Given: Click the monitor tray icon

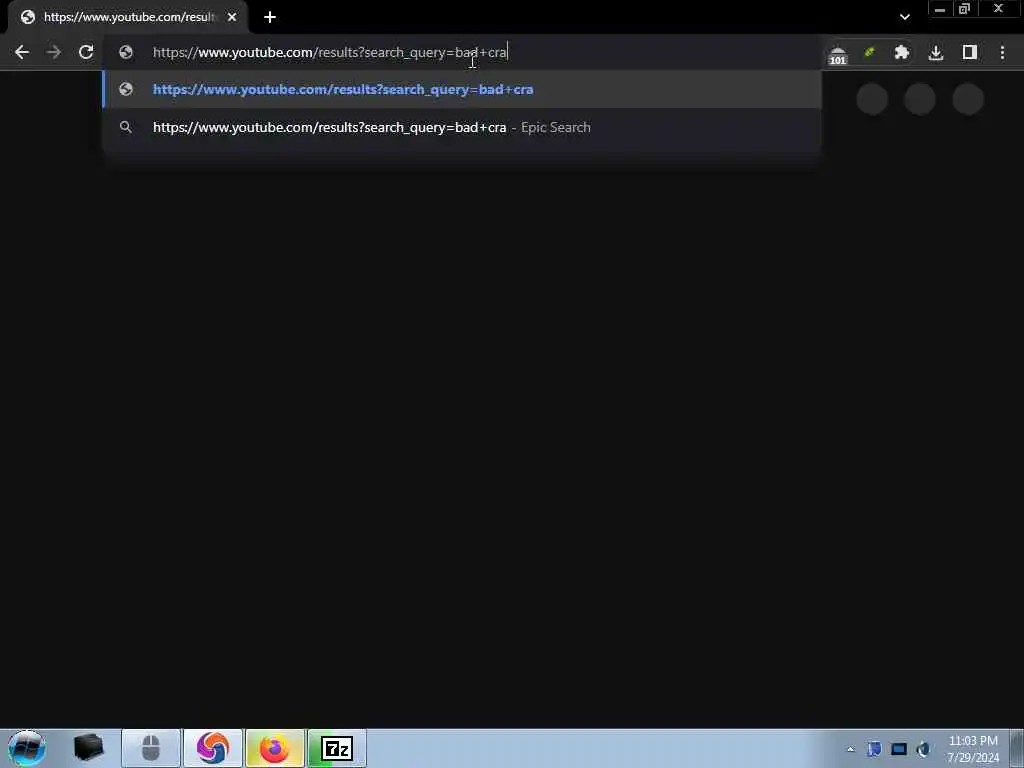Looking at the screenshot, I should pyautogui.click(x=899, y=749).
